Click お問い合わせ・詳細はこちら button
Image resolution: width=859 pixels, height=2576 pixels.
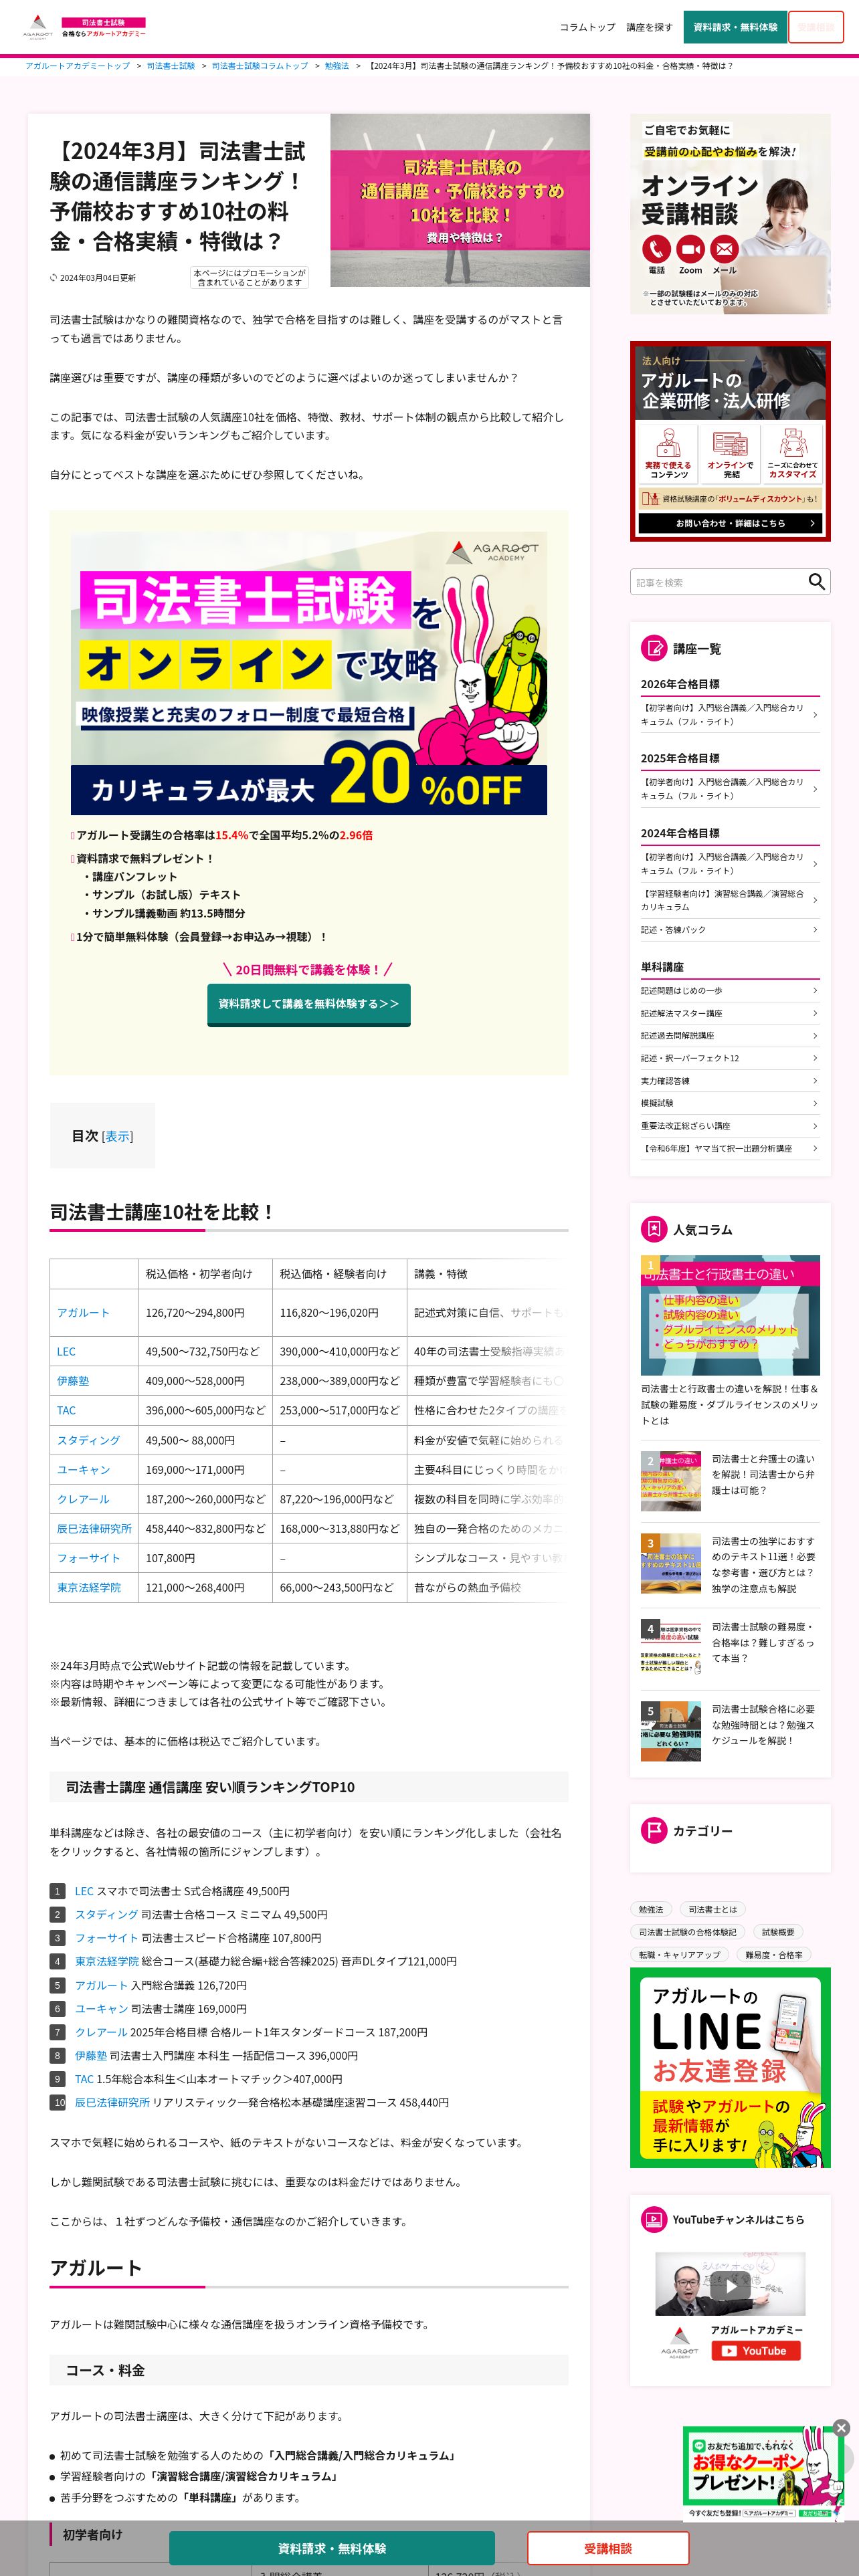(x=730, y=523)
